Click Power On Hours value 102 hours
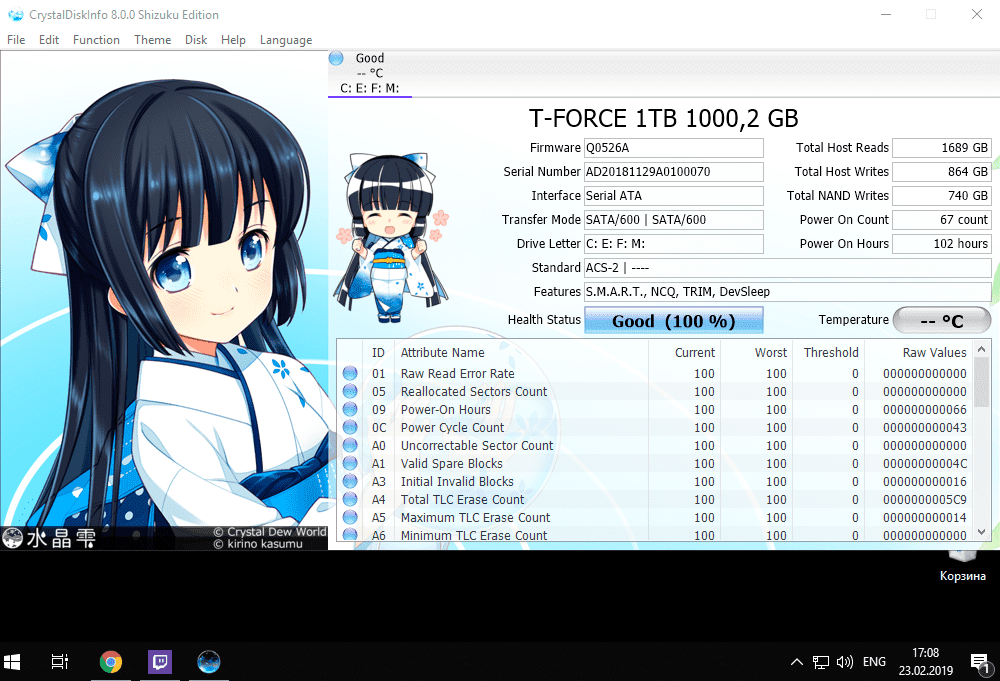1000x681 pixels. (941, 244)
